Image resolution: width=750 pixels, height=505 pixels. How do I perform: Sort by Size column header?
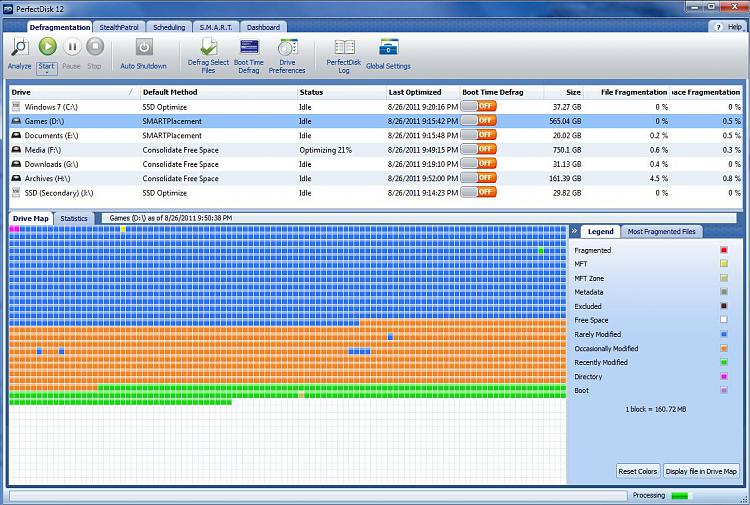[x=563, y=92]
